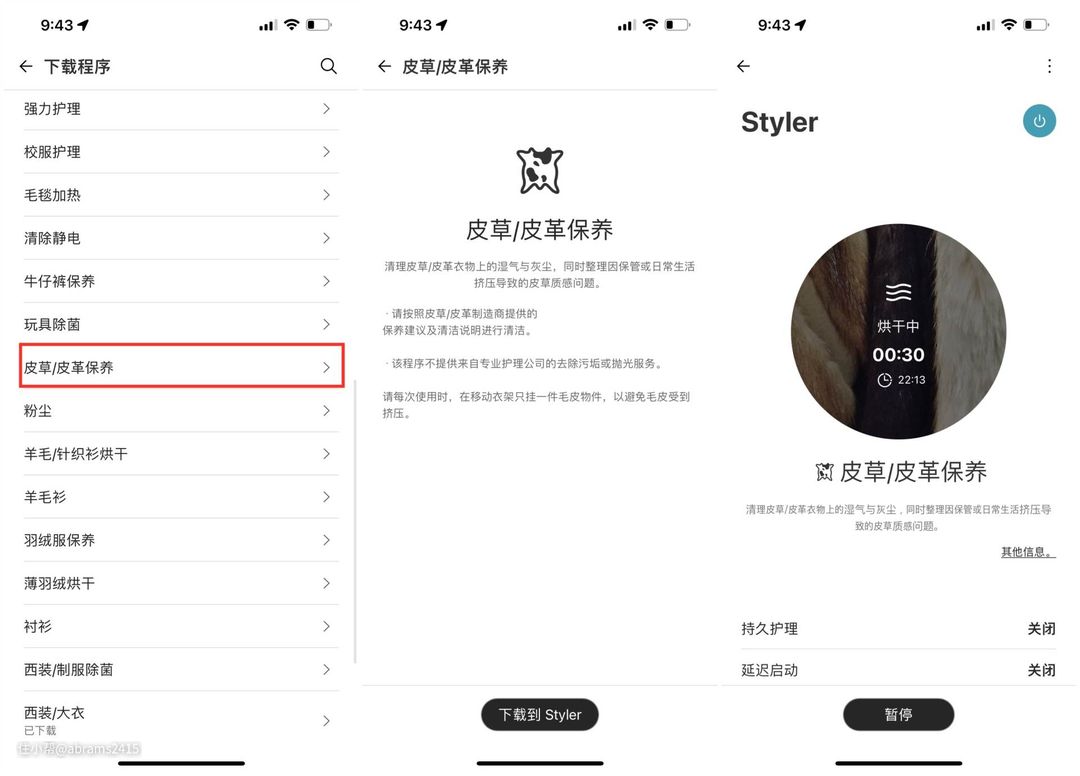
Task: Tap the blue Styler power icon
Action: click(x=1039, y=121)
